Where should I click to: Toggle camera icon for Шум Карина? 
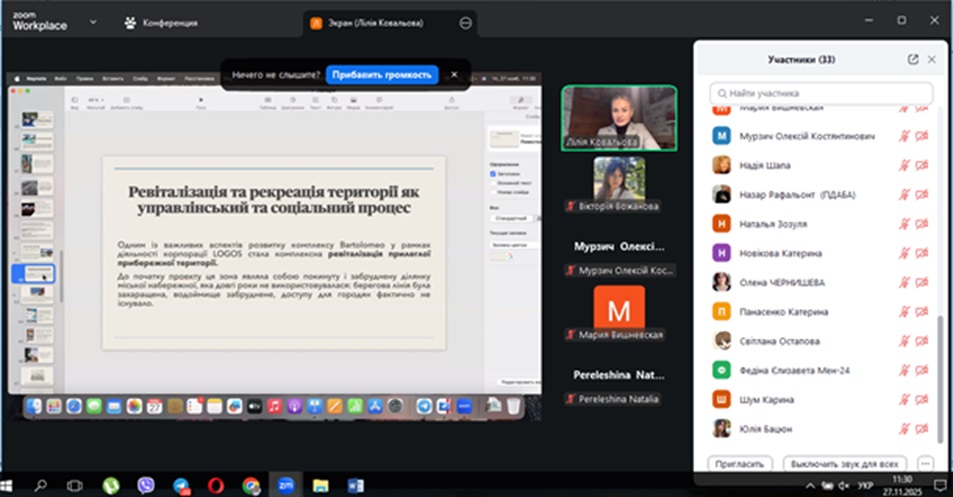click(921, 399)
